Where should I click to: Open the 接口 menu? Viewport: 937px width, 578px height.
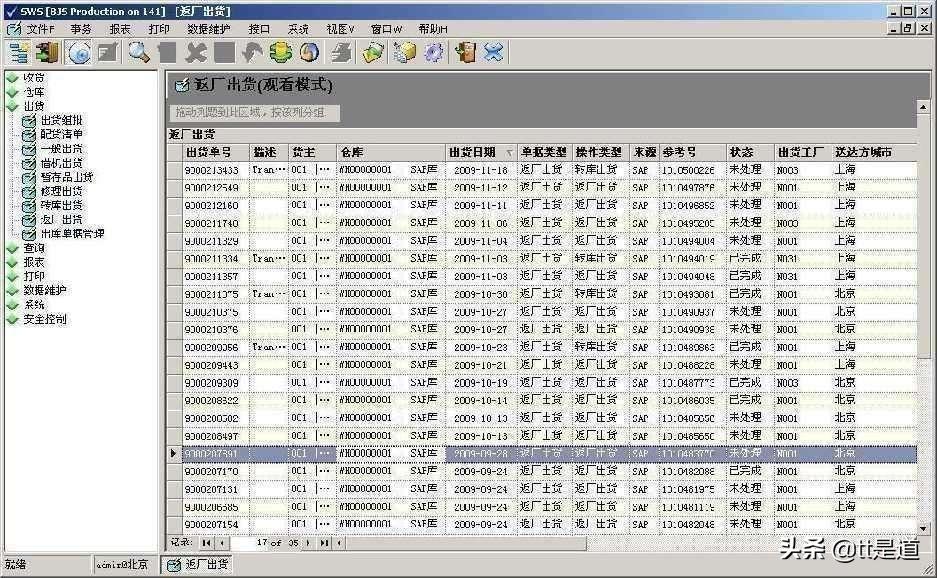coord(259,29)
